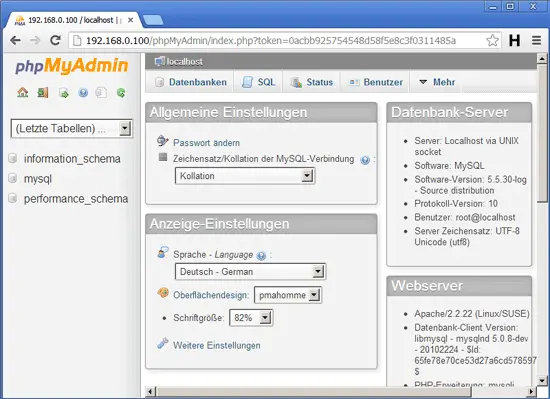Open the SQL tab
The image size is (550, 399).
[x=258, y=82]
